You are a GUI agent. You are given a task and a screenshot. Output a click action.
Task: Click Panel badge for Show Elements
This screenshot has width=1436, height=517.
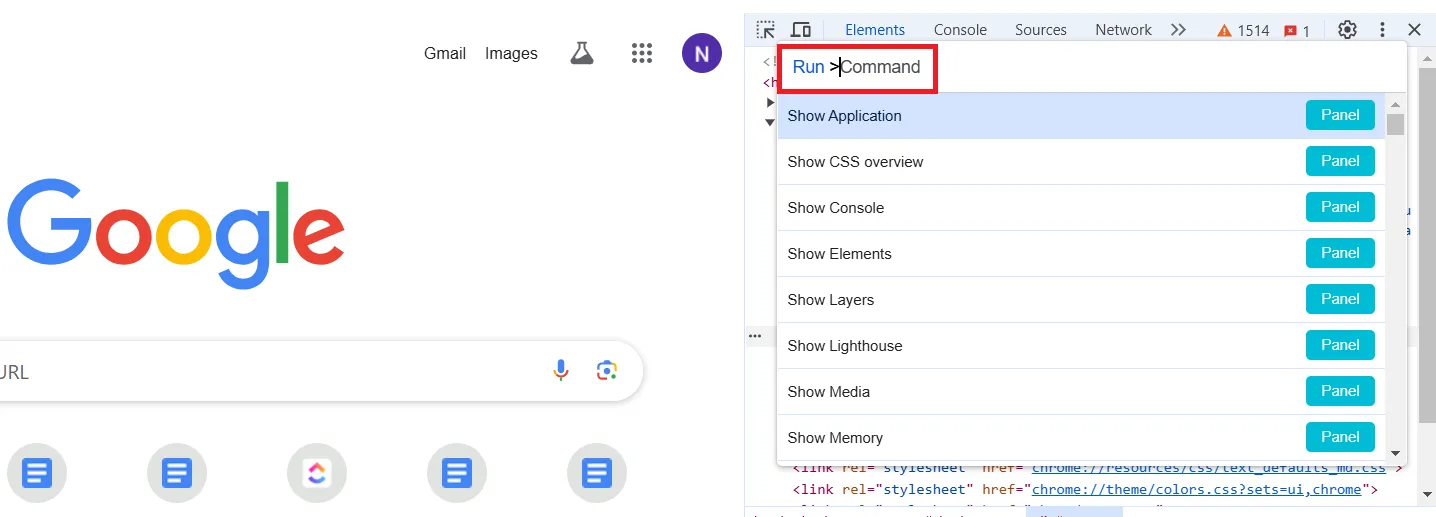point(1340,253)
